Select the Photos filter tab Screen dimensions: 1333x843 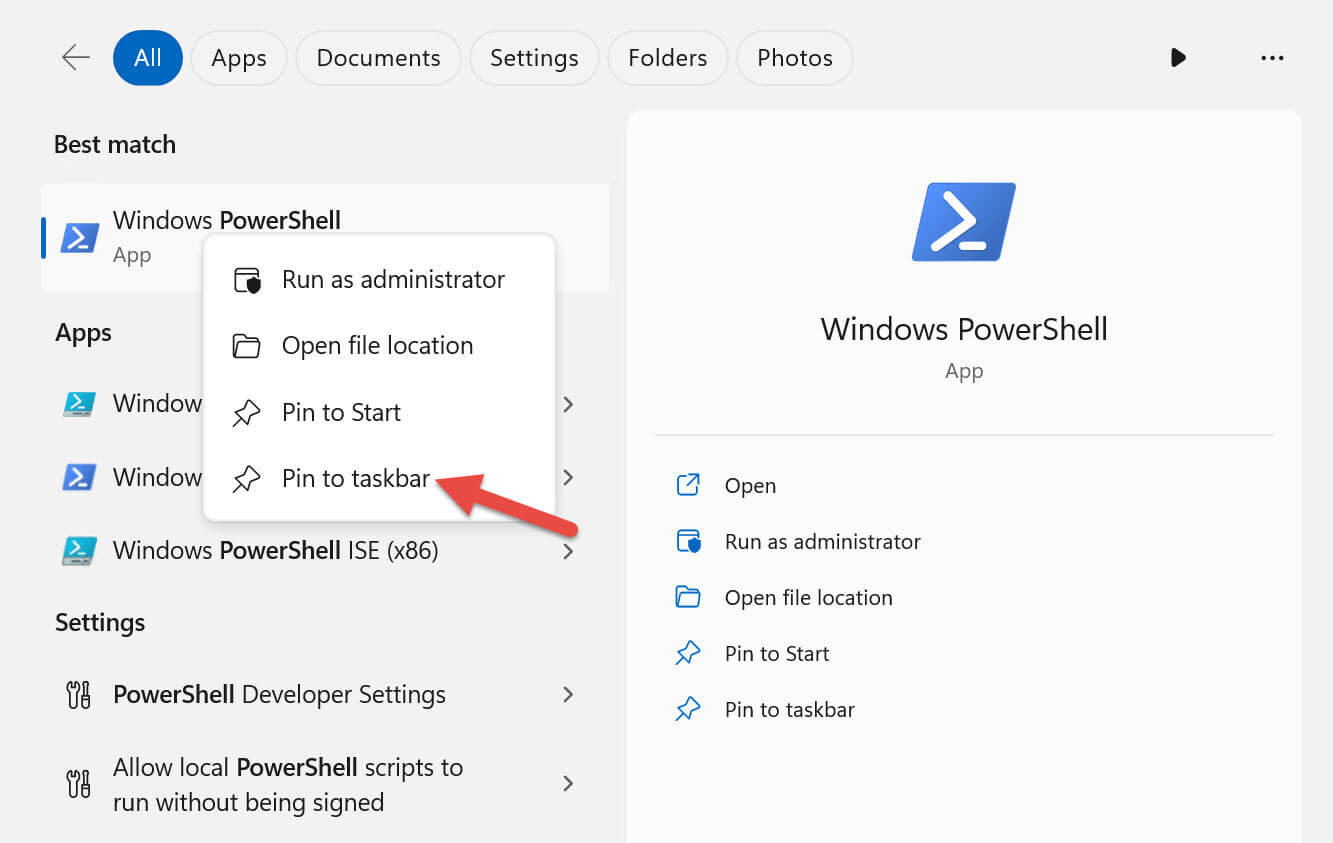click(794, 58)
